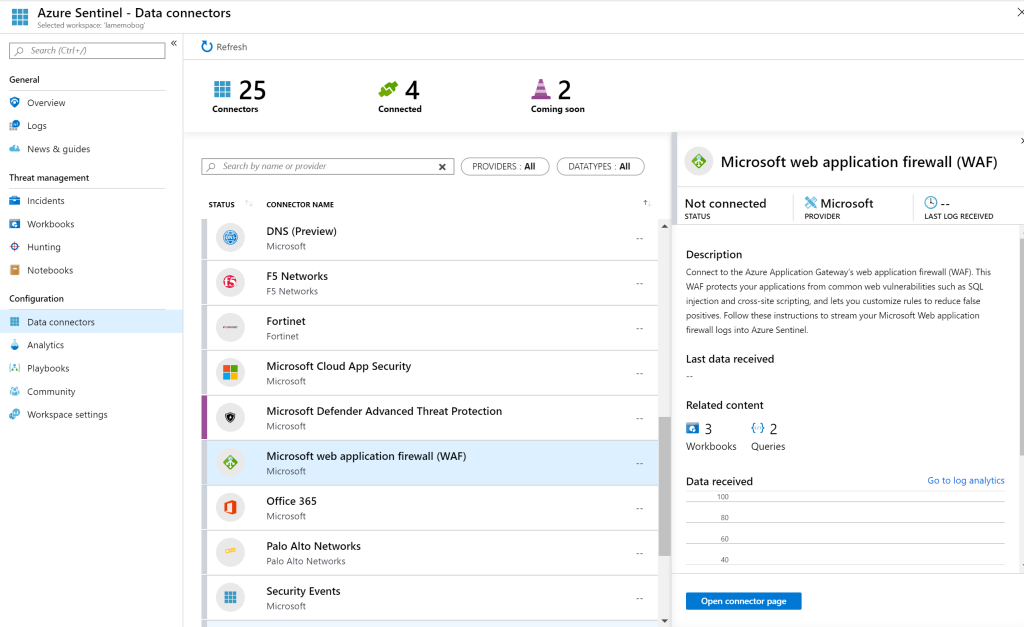Select the Security Events connector icon

pos(230,597)
